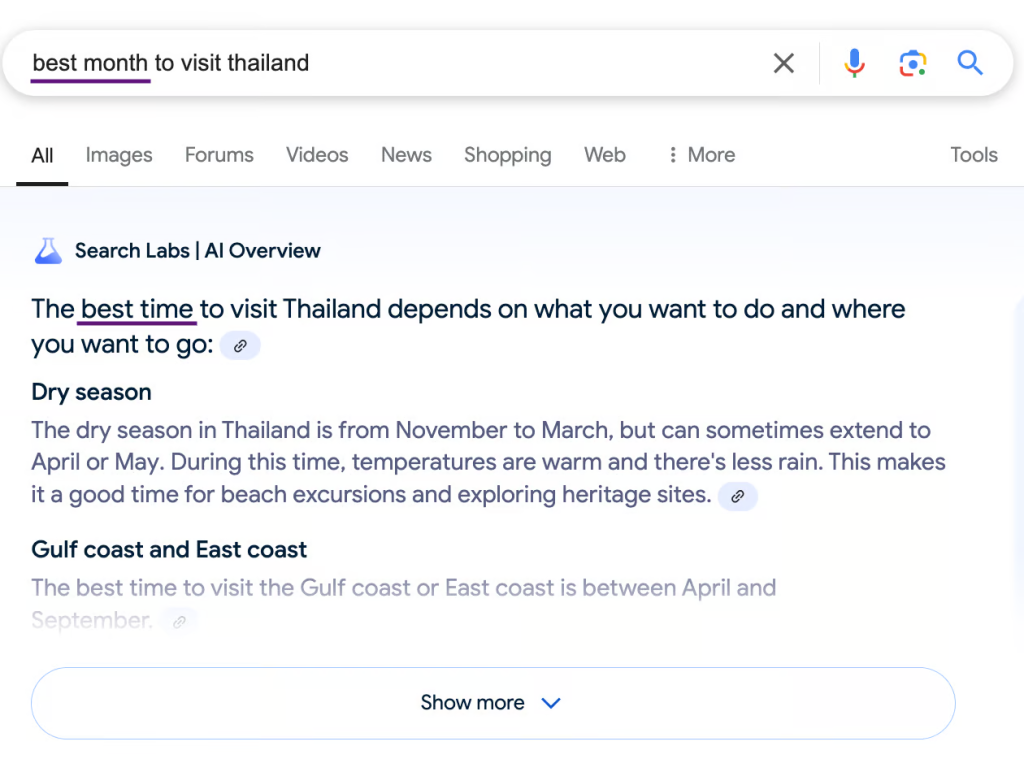
Task: Go to the Videos results tab
Action: coord(317,155)
